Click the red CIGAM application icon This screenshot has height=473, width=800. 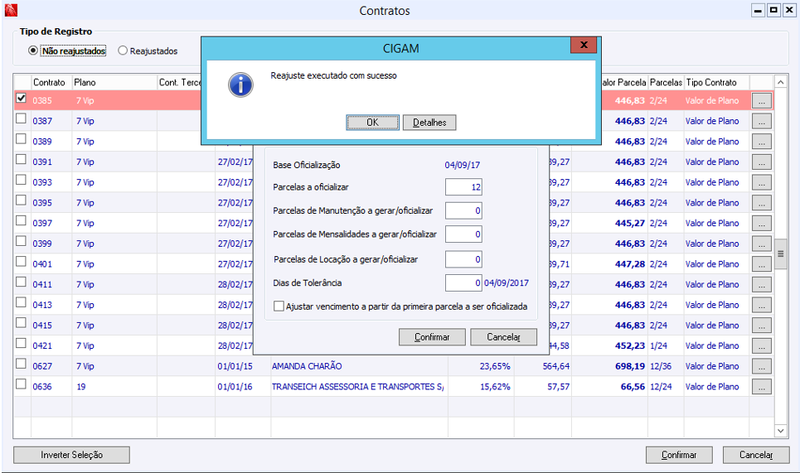10,10
